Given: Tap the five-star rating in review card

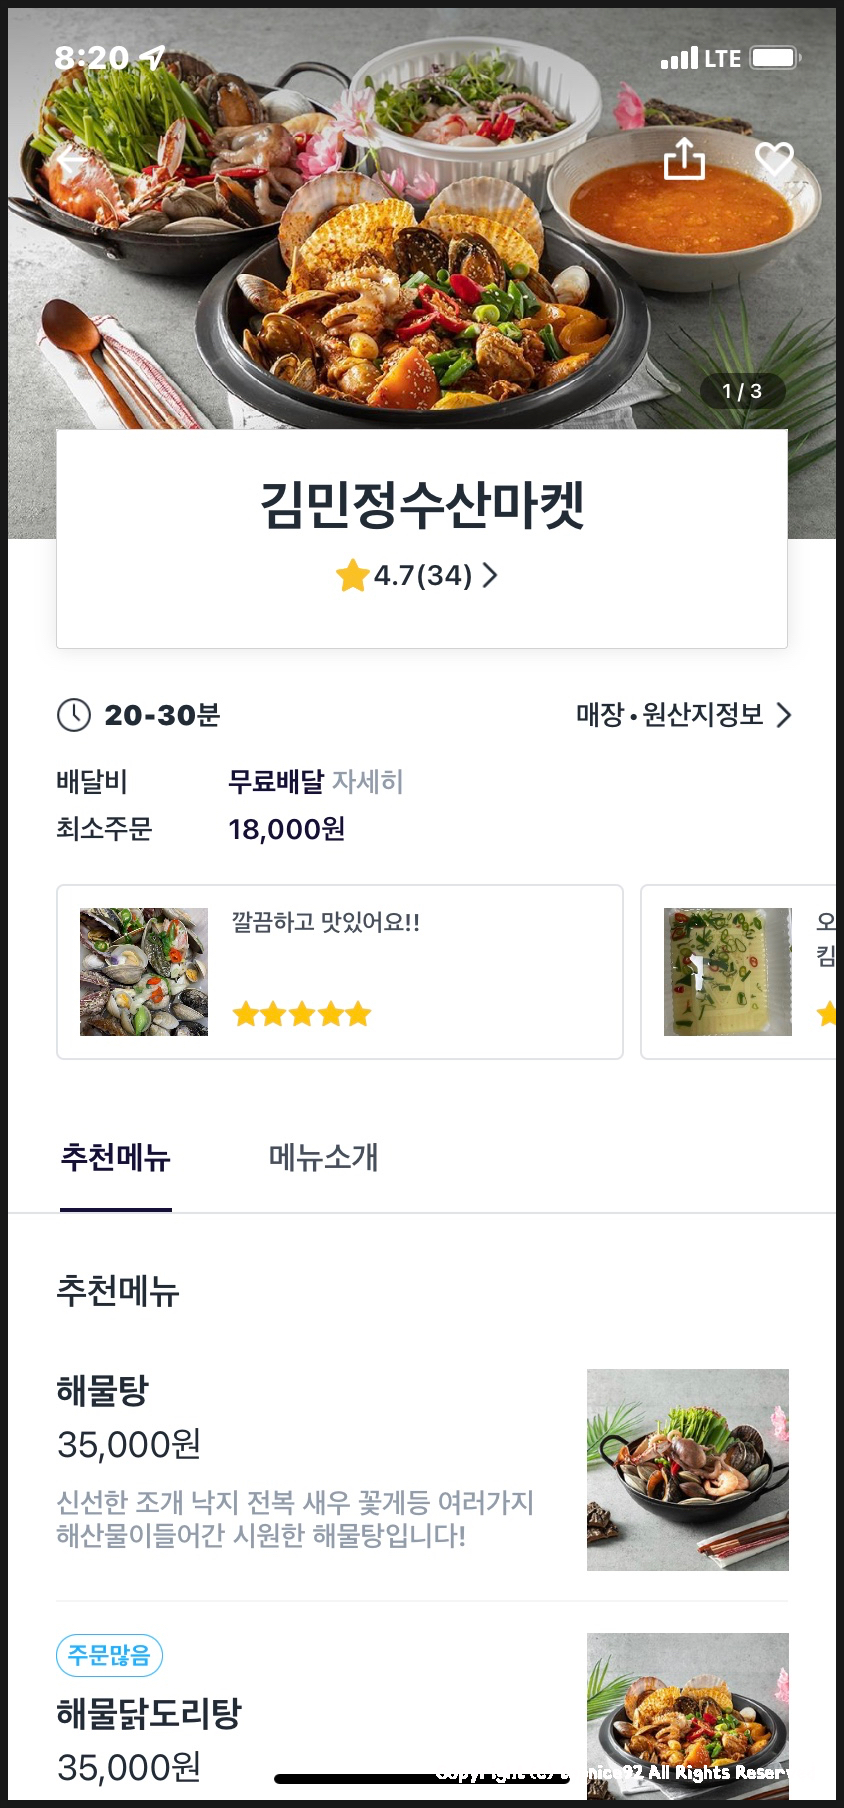Looking at the screenshot, I should click(302, 1015).
